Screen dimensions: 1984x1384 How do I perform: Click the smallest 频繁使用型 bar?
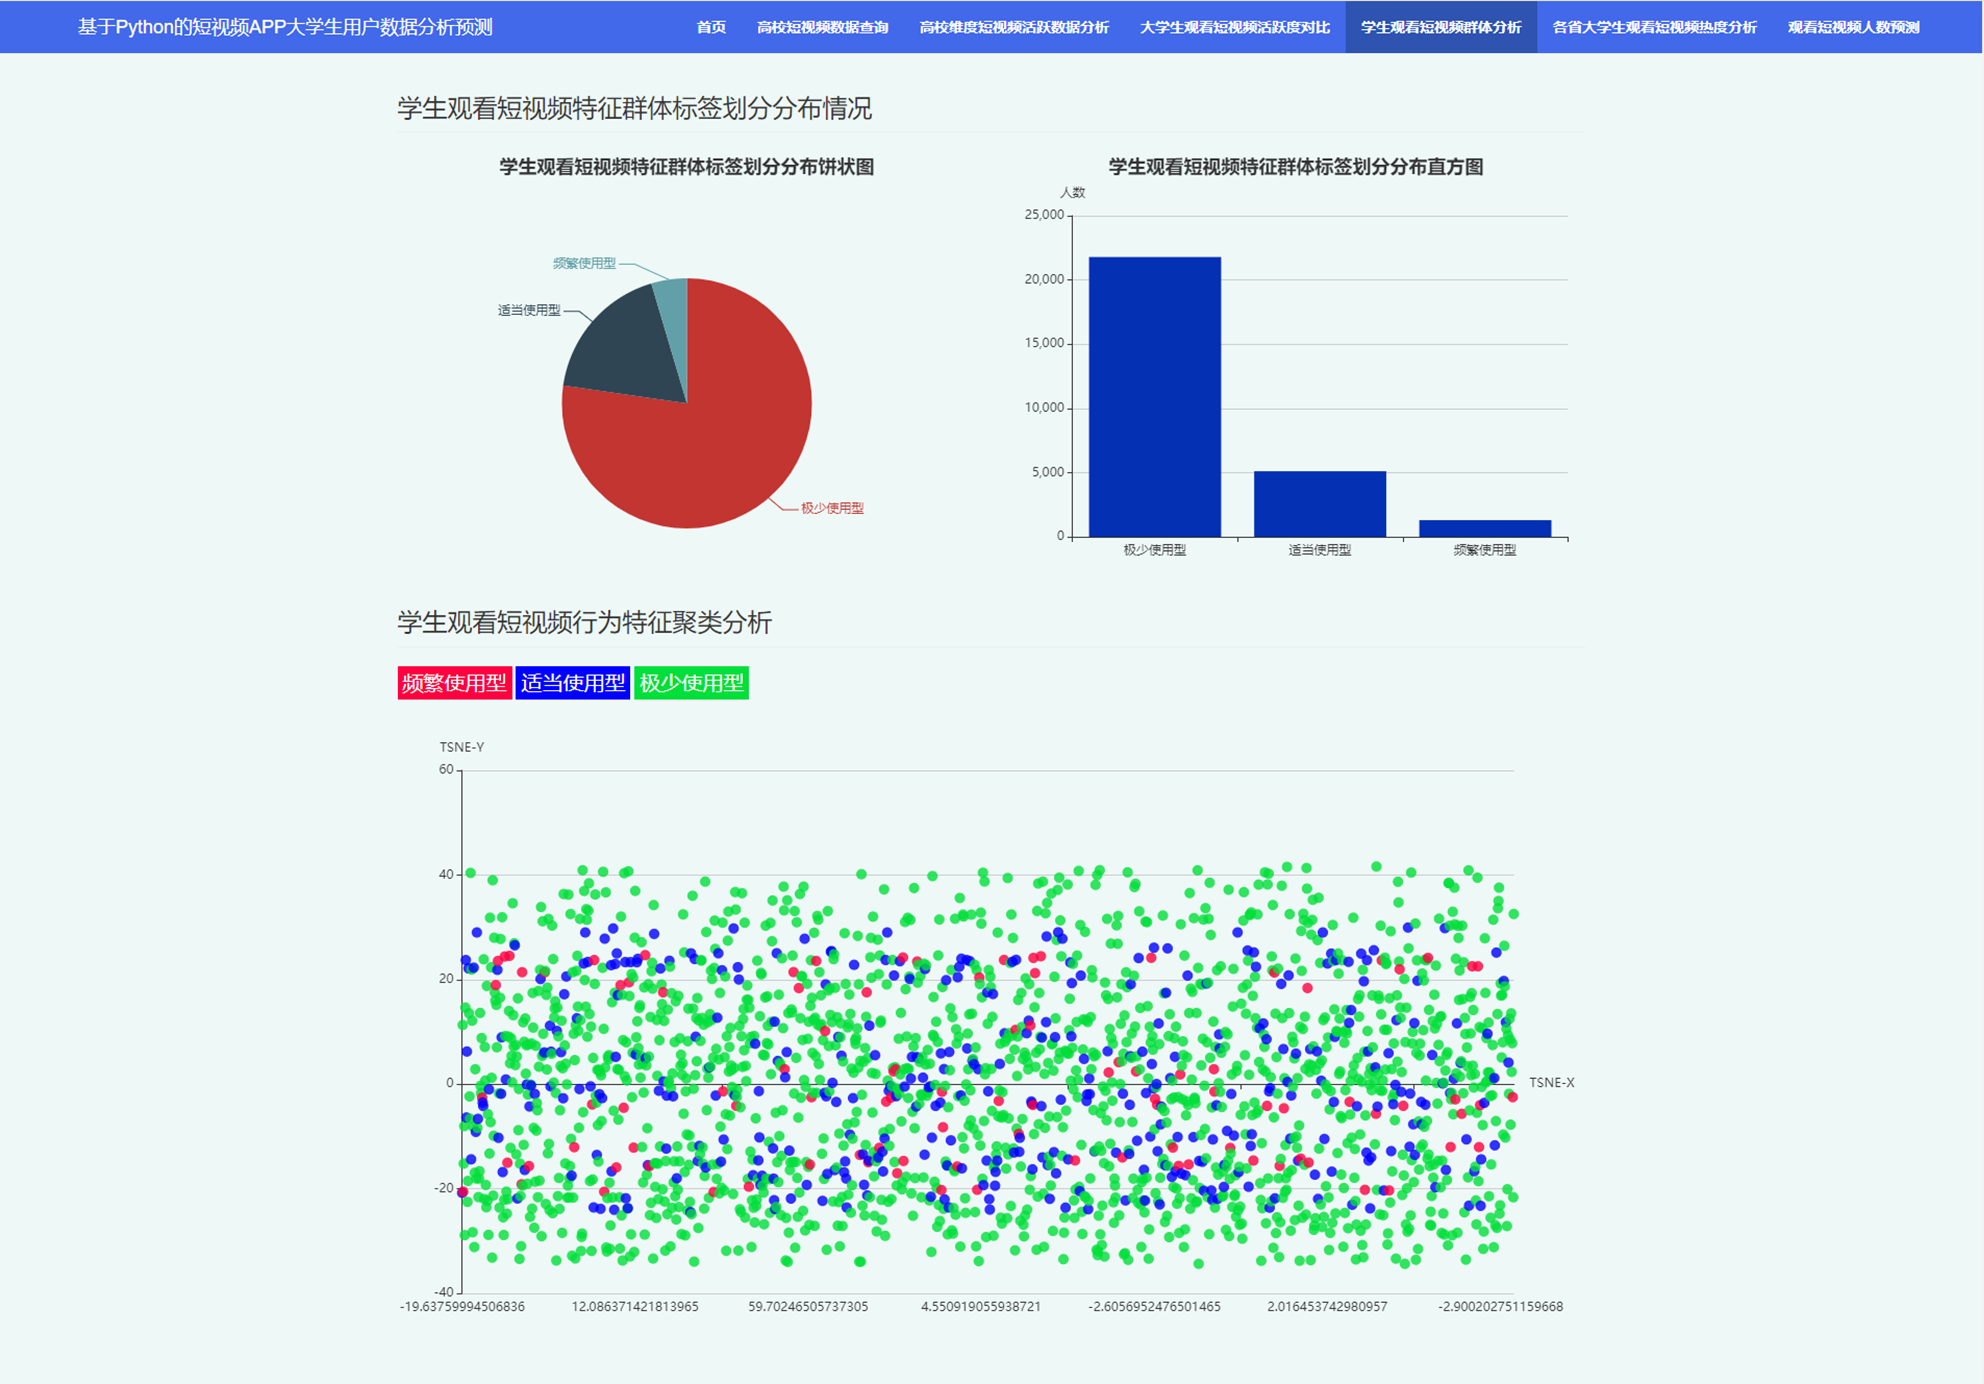[1484, 528]
